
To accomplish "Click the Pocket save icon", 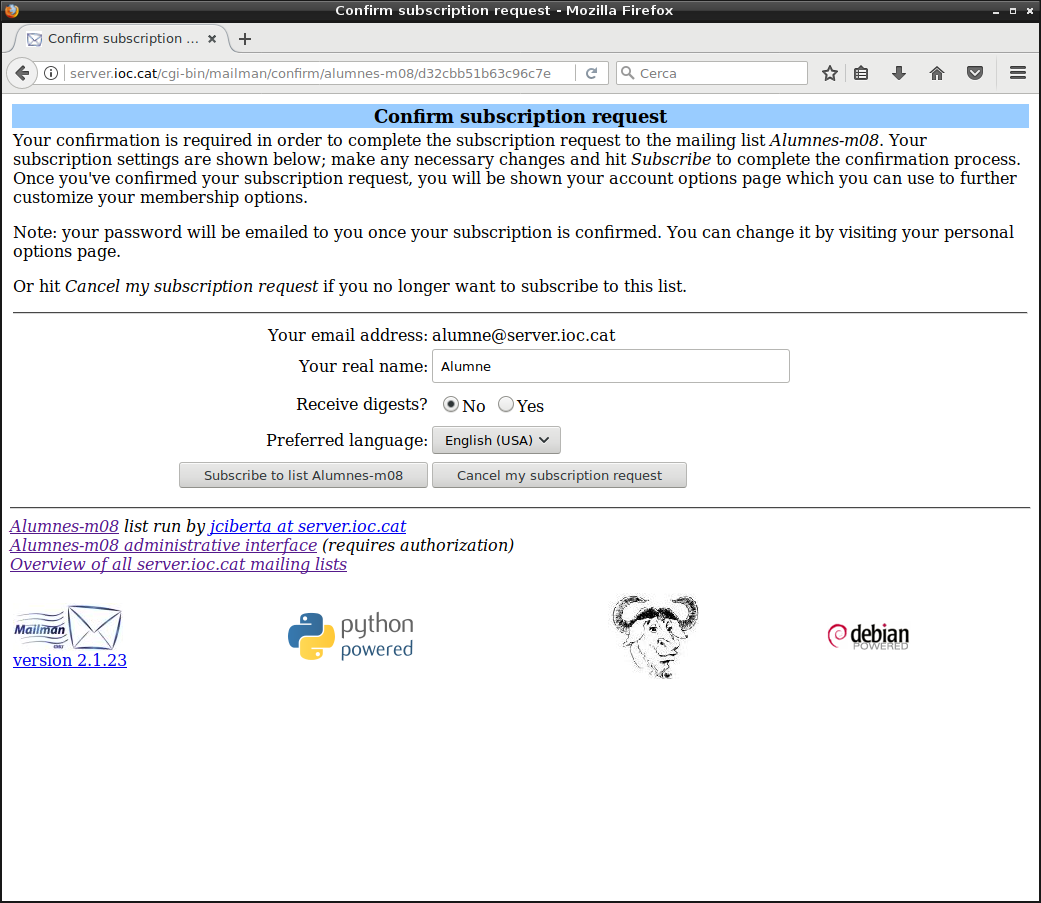I will tap(974, 73).
